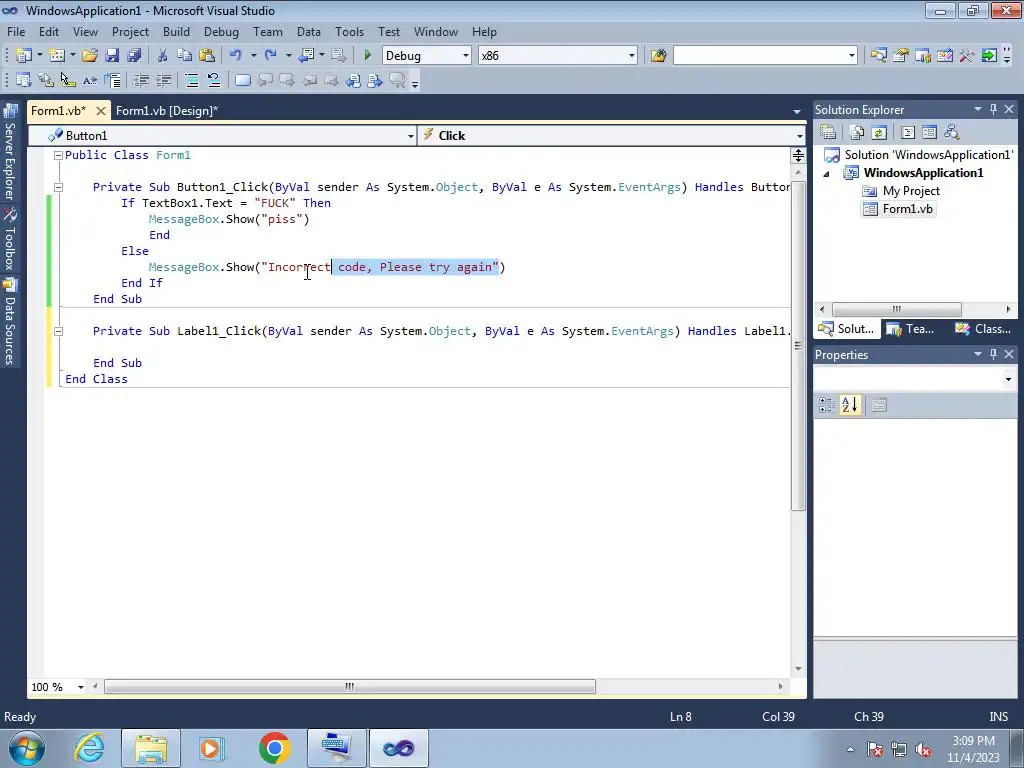This screenshot has height=768, width=1024.
Task: Open the Properties object selector dropdown
Action: [1008, 379]
